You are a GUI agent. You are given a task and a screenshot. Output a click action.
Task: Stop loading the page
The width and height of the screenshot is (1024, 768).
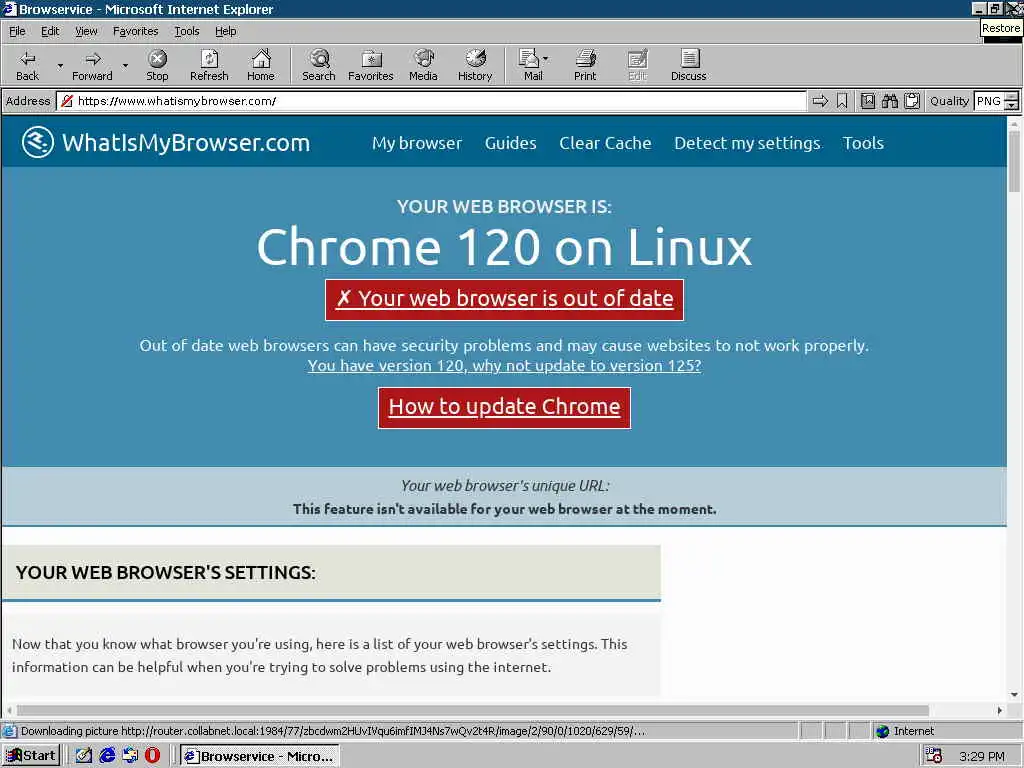point(157,65)
